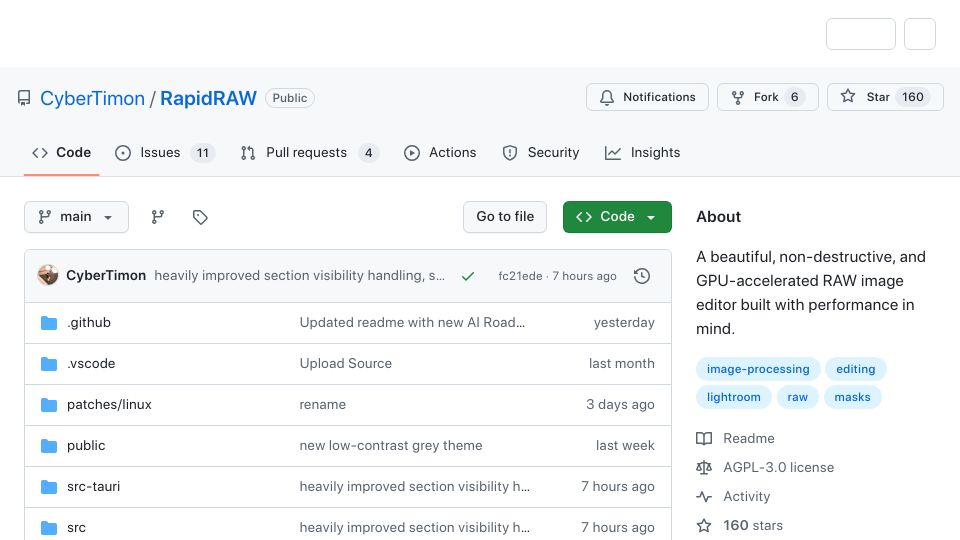The width and height of the screenshot is (960, 540).
Task: Expand the green Code dropdown
Action: pyautogui.click(x=617, y=217)
